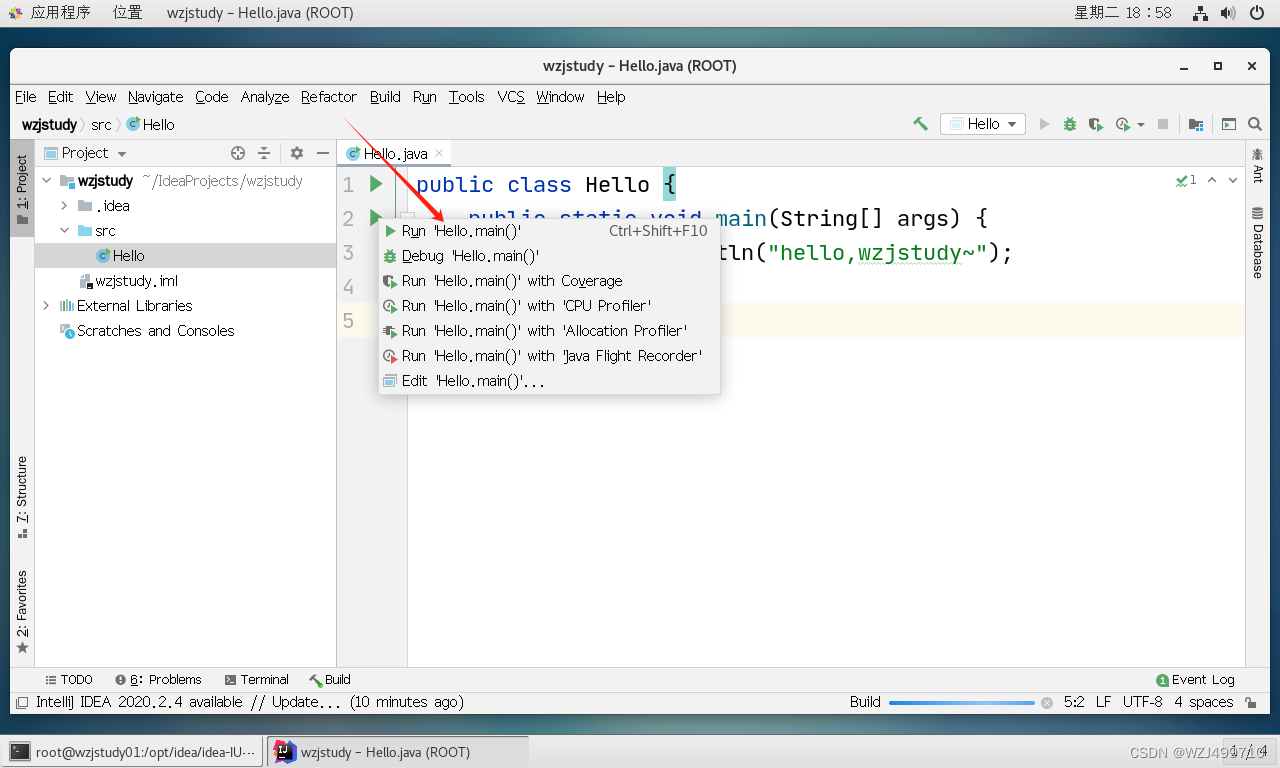Screen dimensions: 1280x768
Task: Click the 5:2 line column indicator
Action: pos(1074,702)
